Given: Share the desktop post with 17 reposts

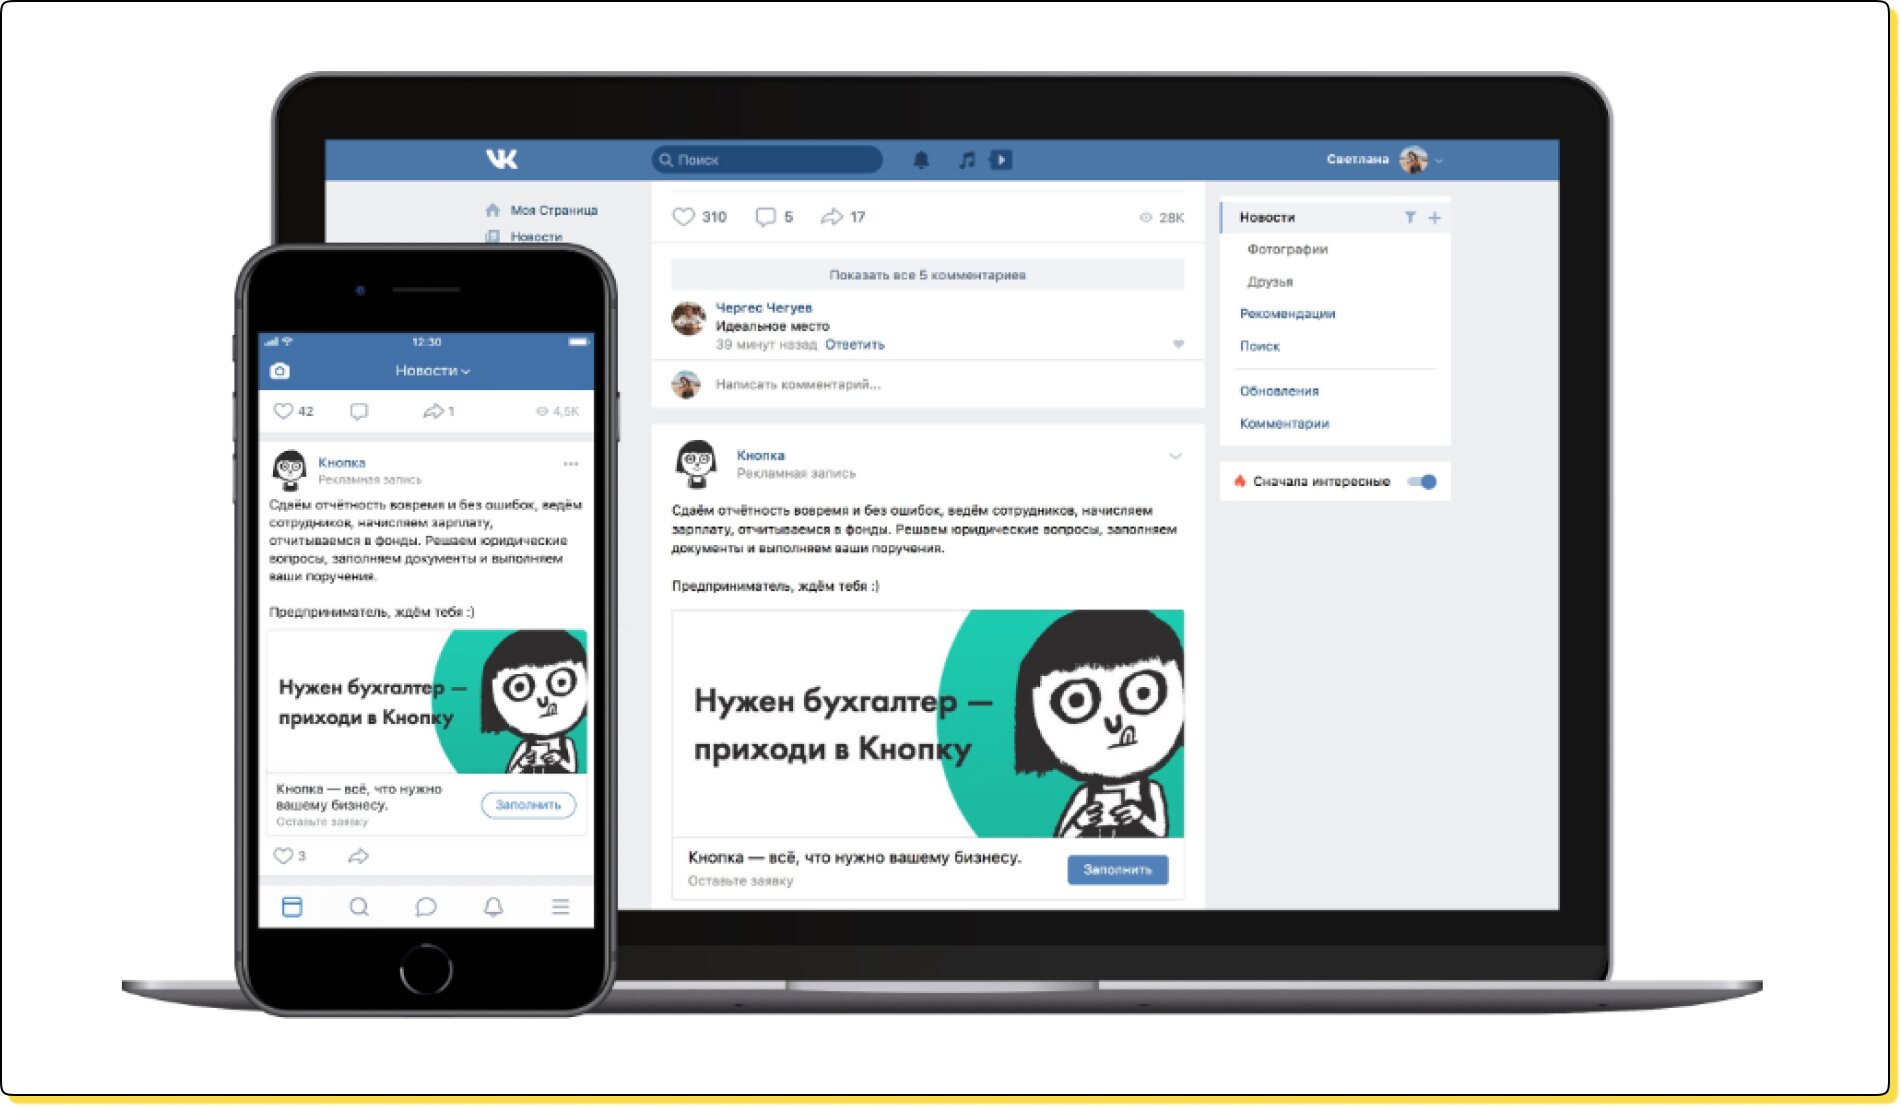Looking at the screenshot, I should [x=831, y=217].
